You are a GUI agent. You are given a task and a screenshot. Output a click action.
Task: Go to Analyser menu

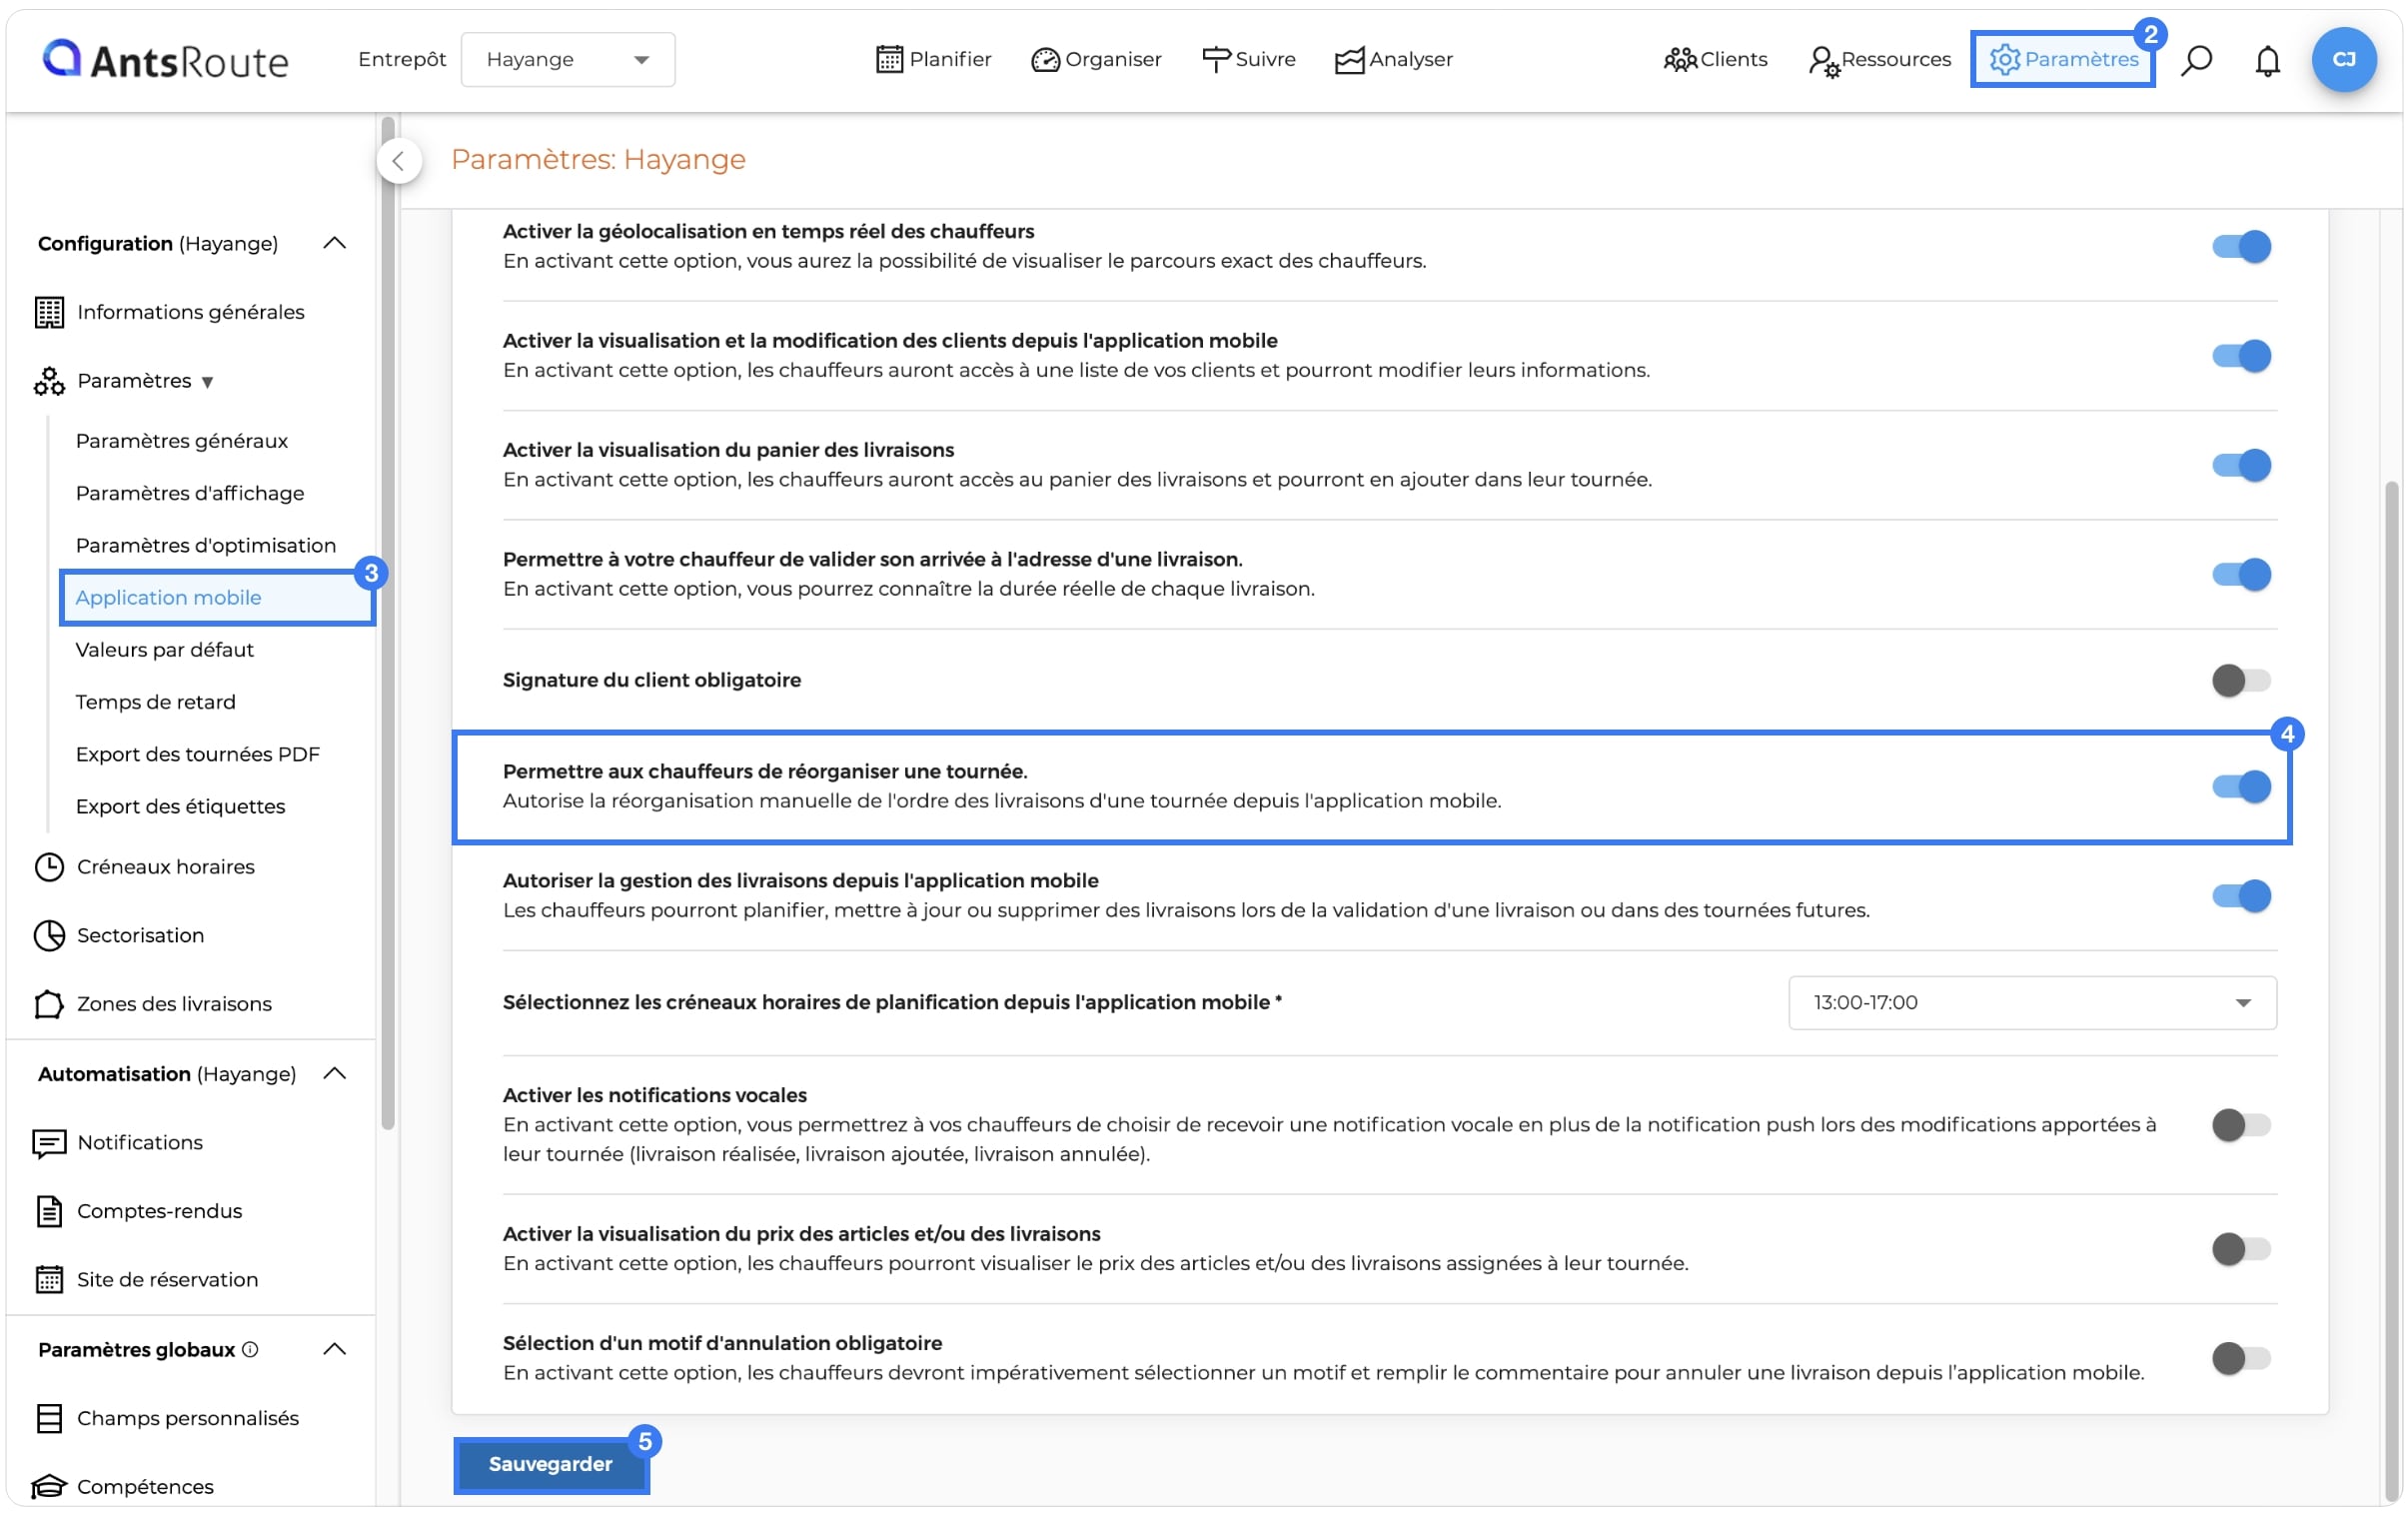click(x=1393, y=60)
